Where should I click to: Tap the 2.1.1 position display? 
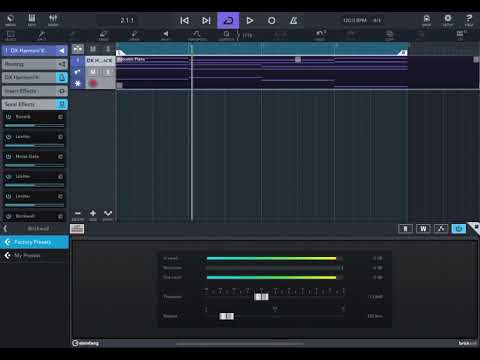click(x=127, y=21)
